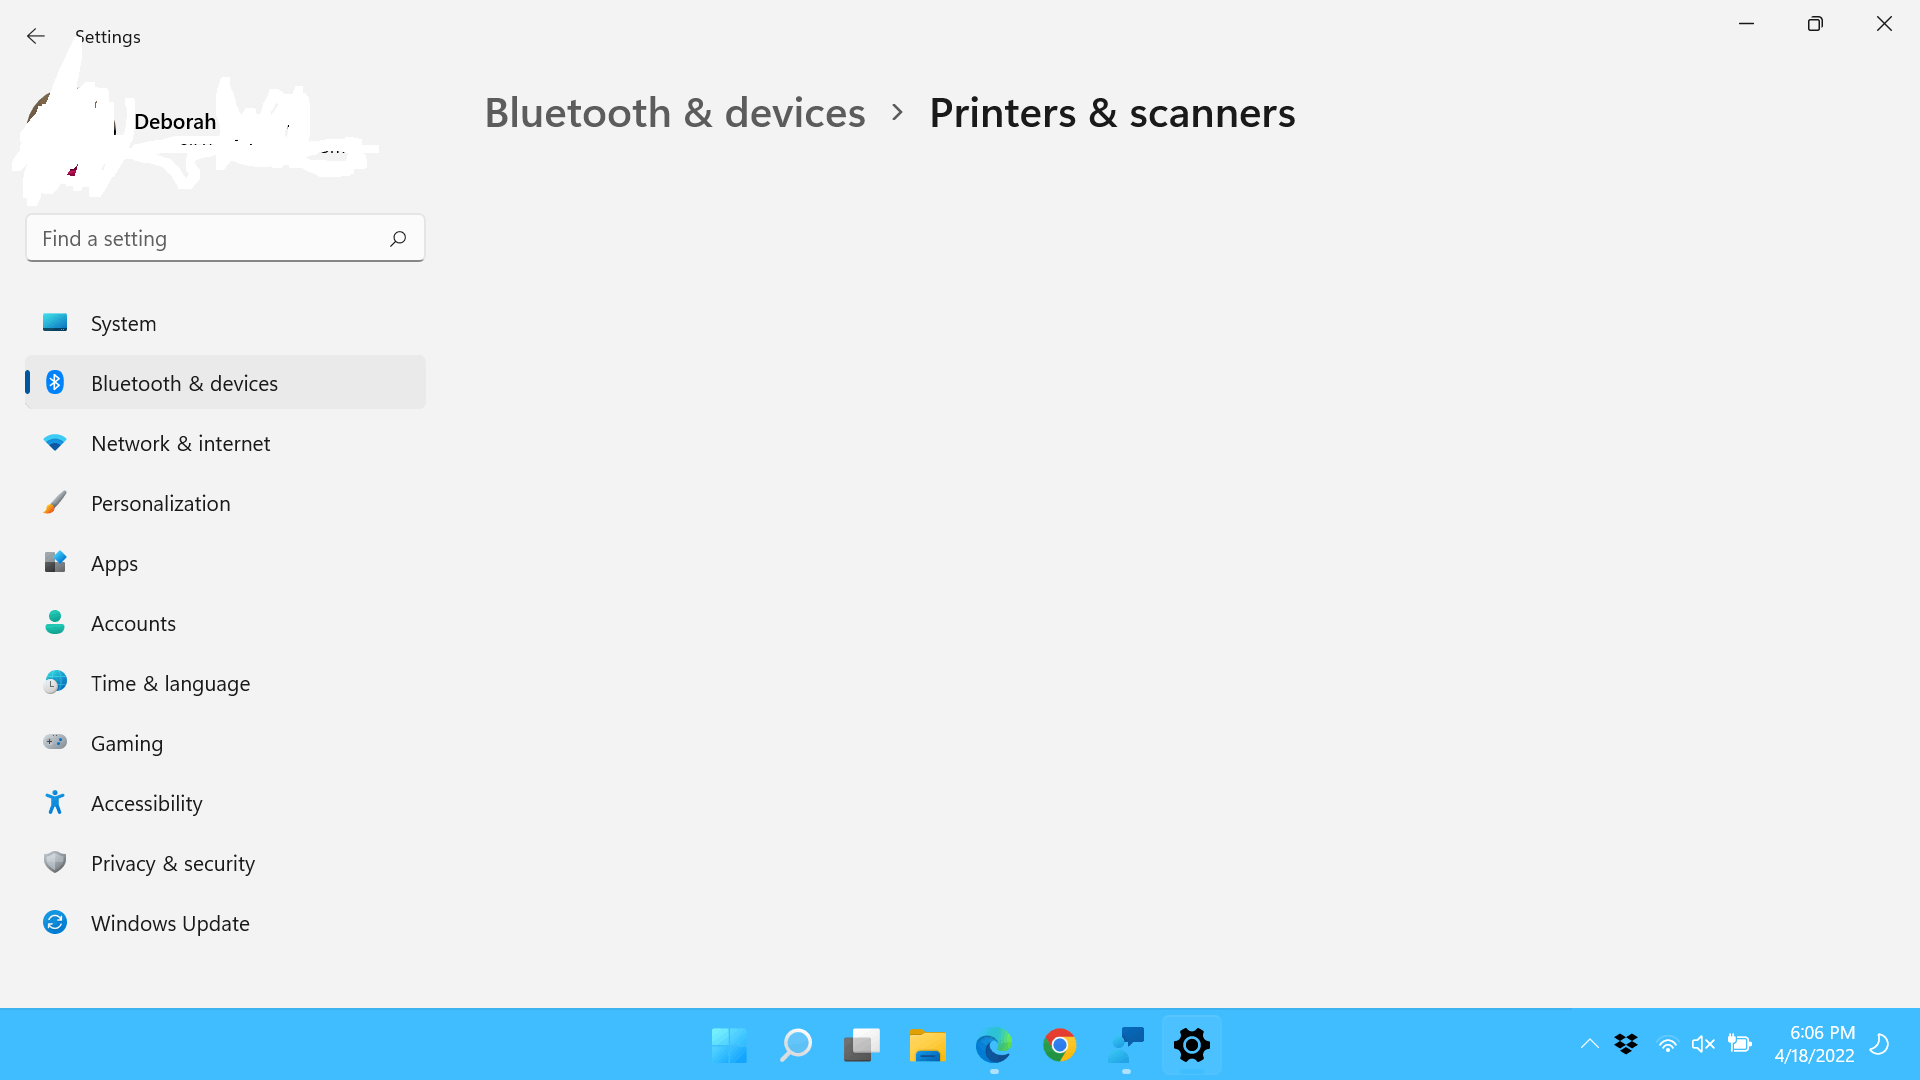This screenshot has width=1920, height=1080.
Task: Select Apps from the settings sidebar
Action: (113, 562)
